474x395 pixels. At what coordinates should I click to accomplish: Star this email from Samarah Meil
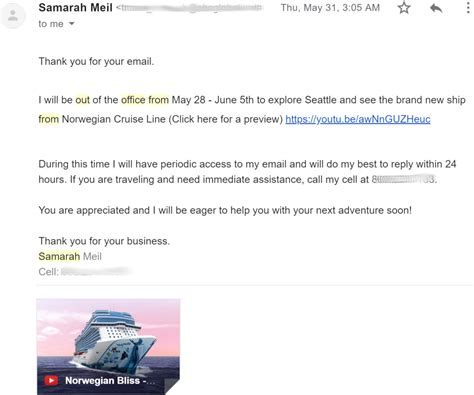[x=404, y=7]
